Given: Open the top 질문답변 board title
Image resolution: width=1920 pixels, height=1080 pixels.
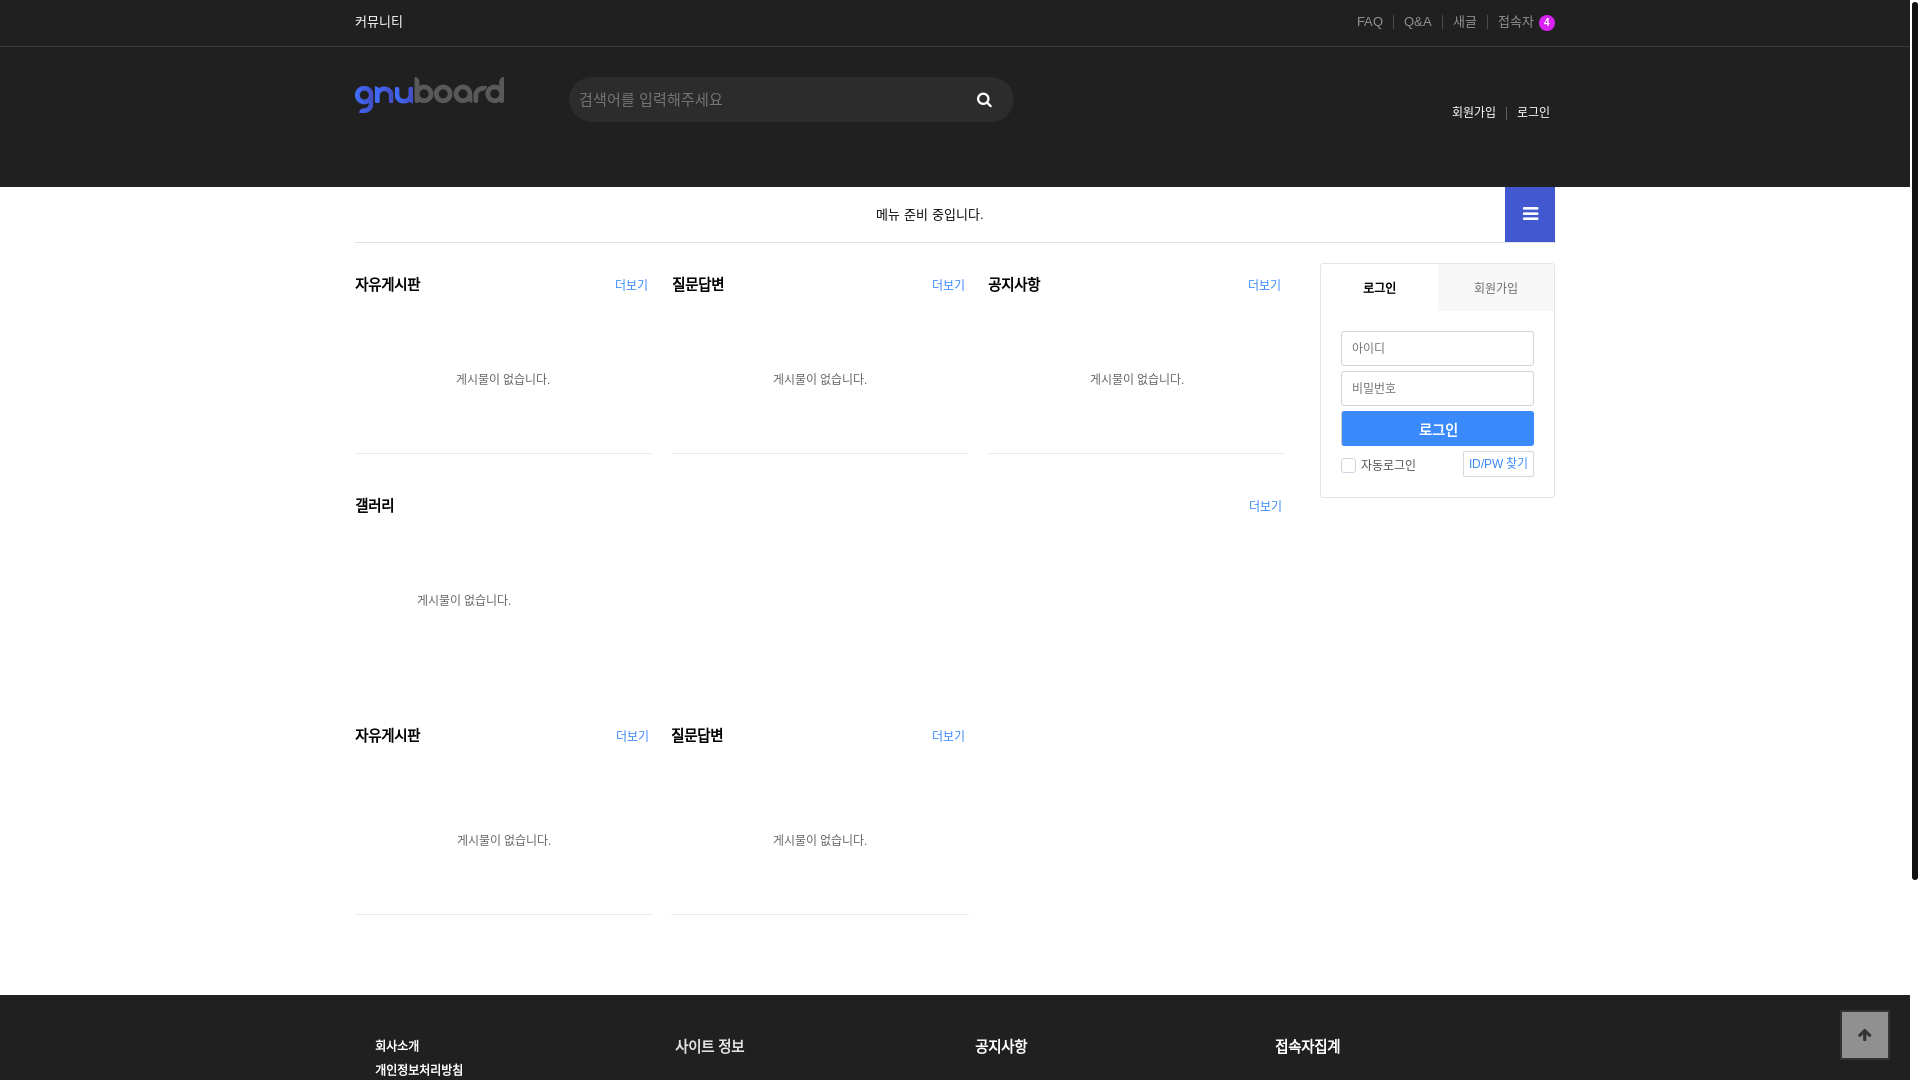Looking at the screenshot, I should [698, 285].
